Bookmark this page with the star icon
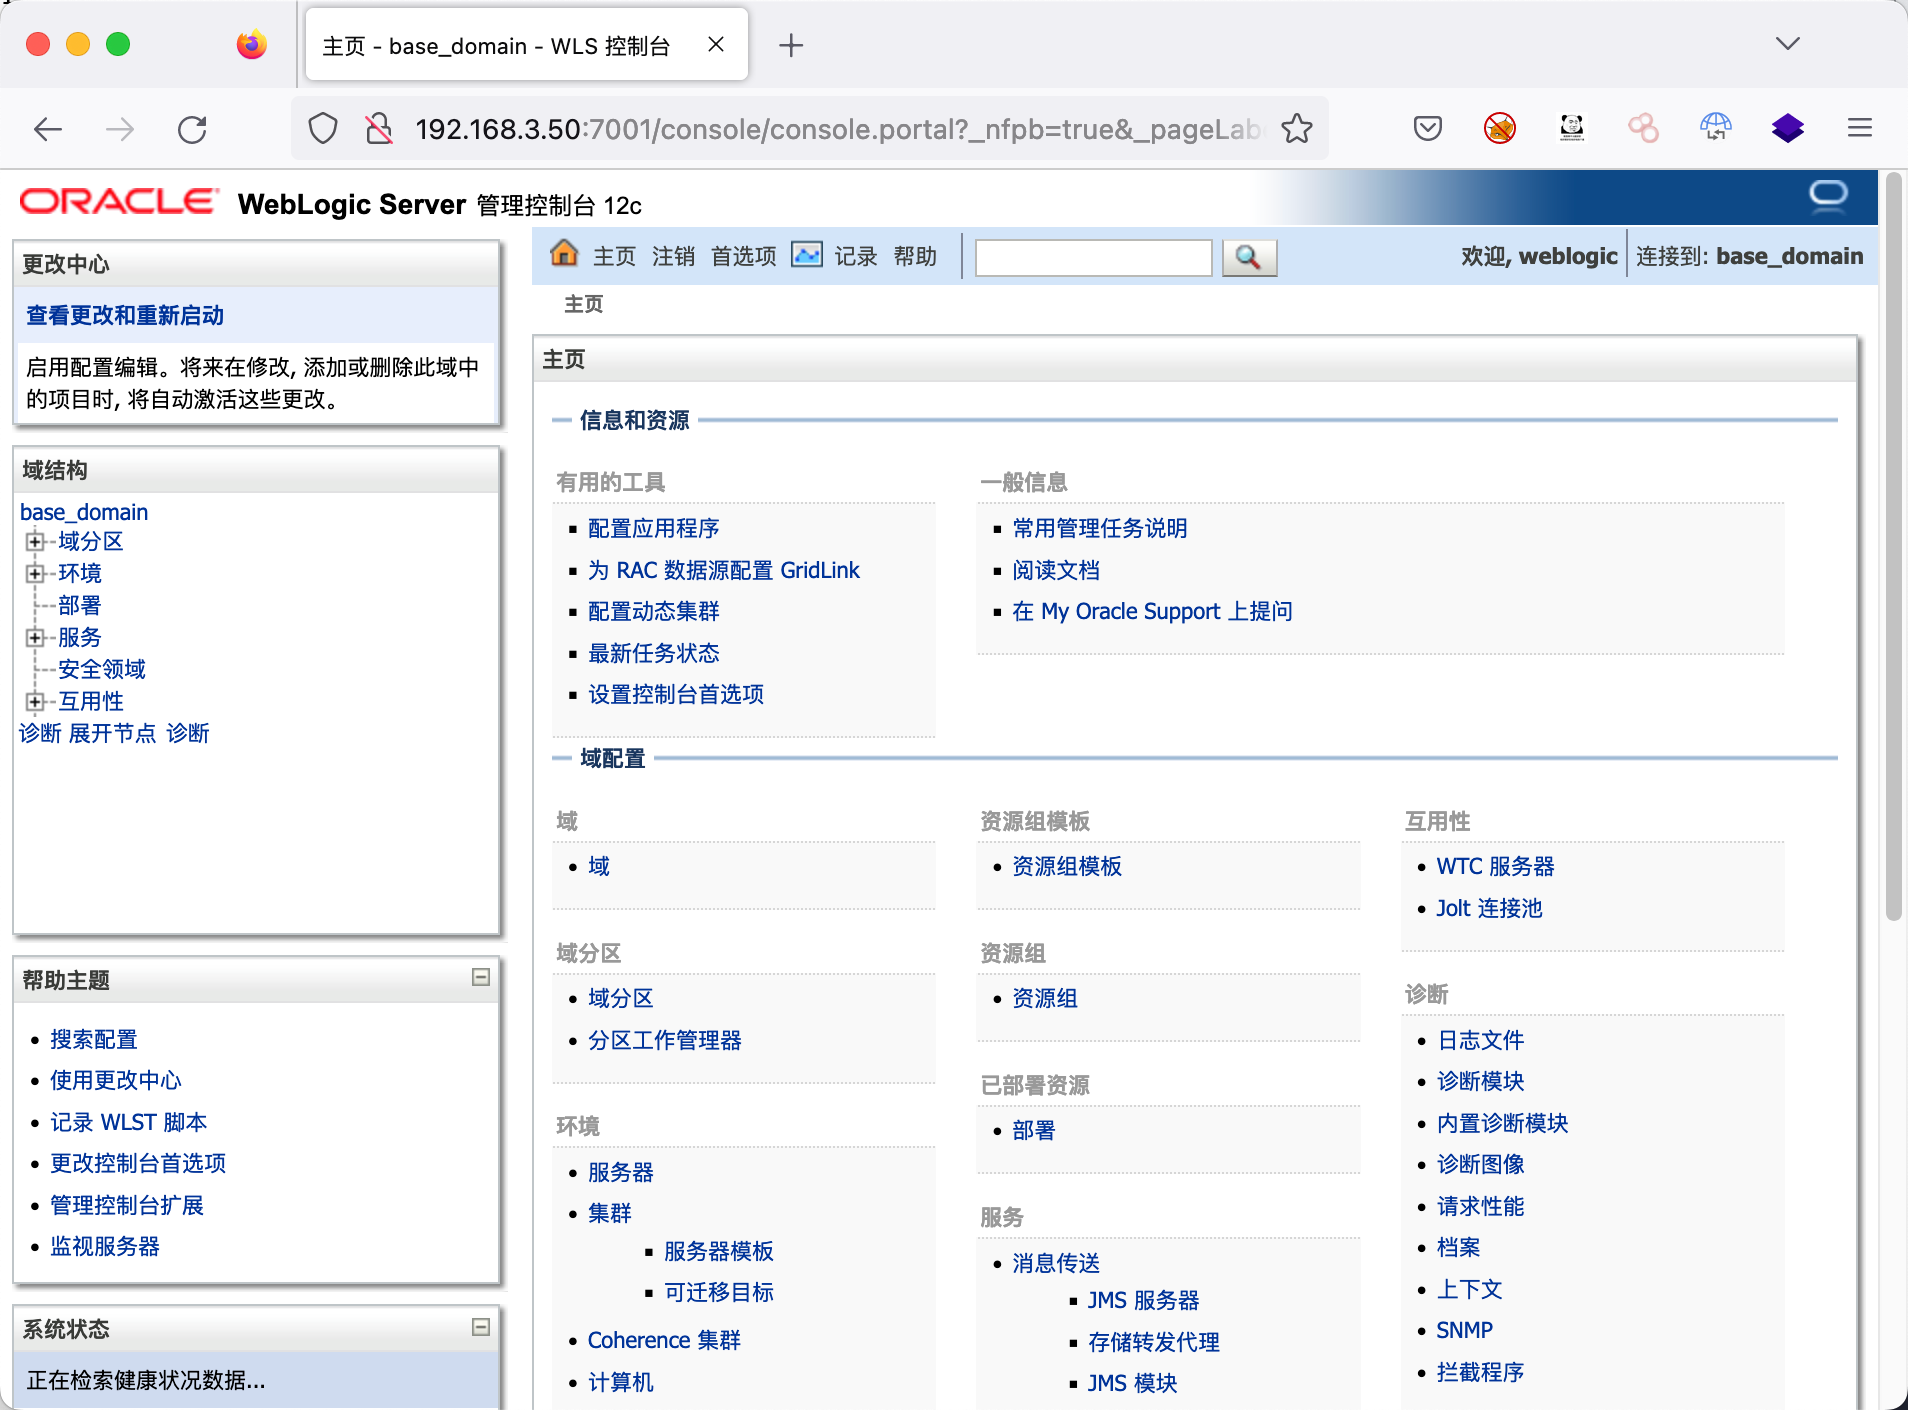Viewport: 1908px width, 1410px height. coord(1297,129)
